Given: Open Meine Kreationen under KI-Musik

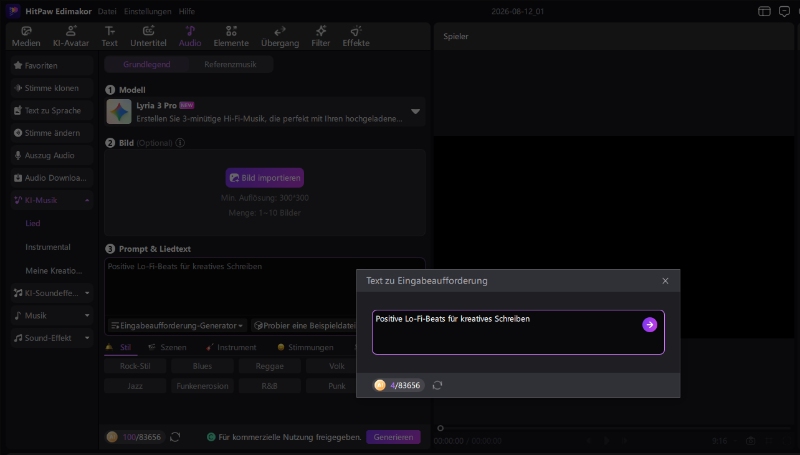Looking at the screenshot, I should pos(54,270).
